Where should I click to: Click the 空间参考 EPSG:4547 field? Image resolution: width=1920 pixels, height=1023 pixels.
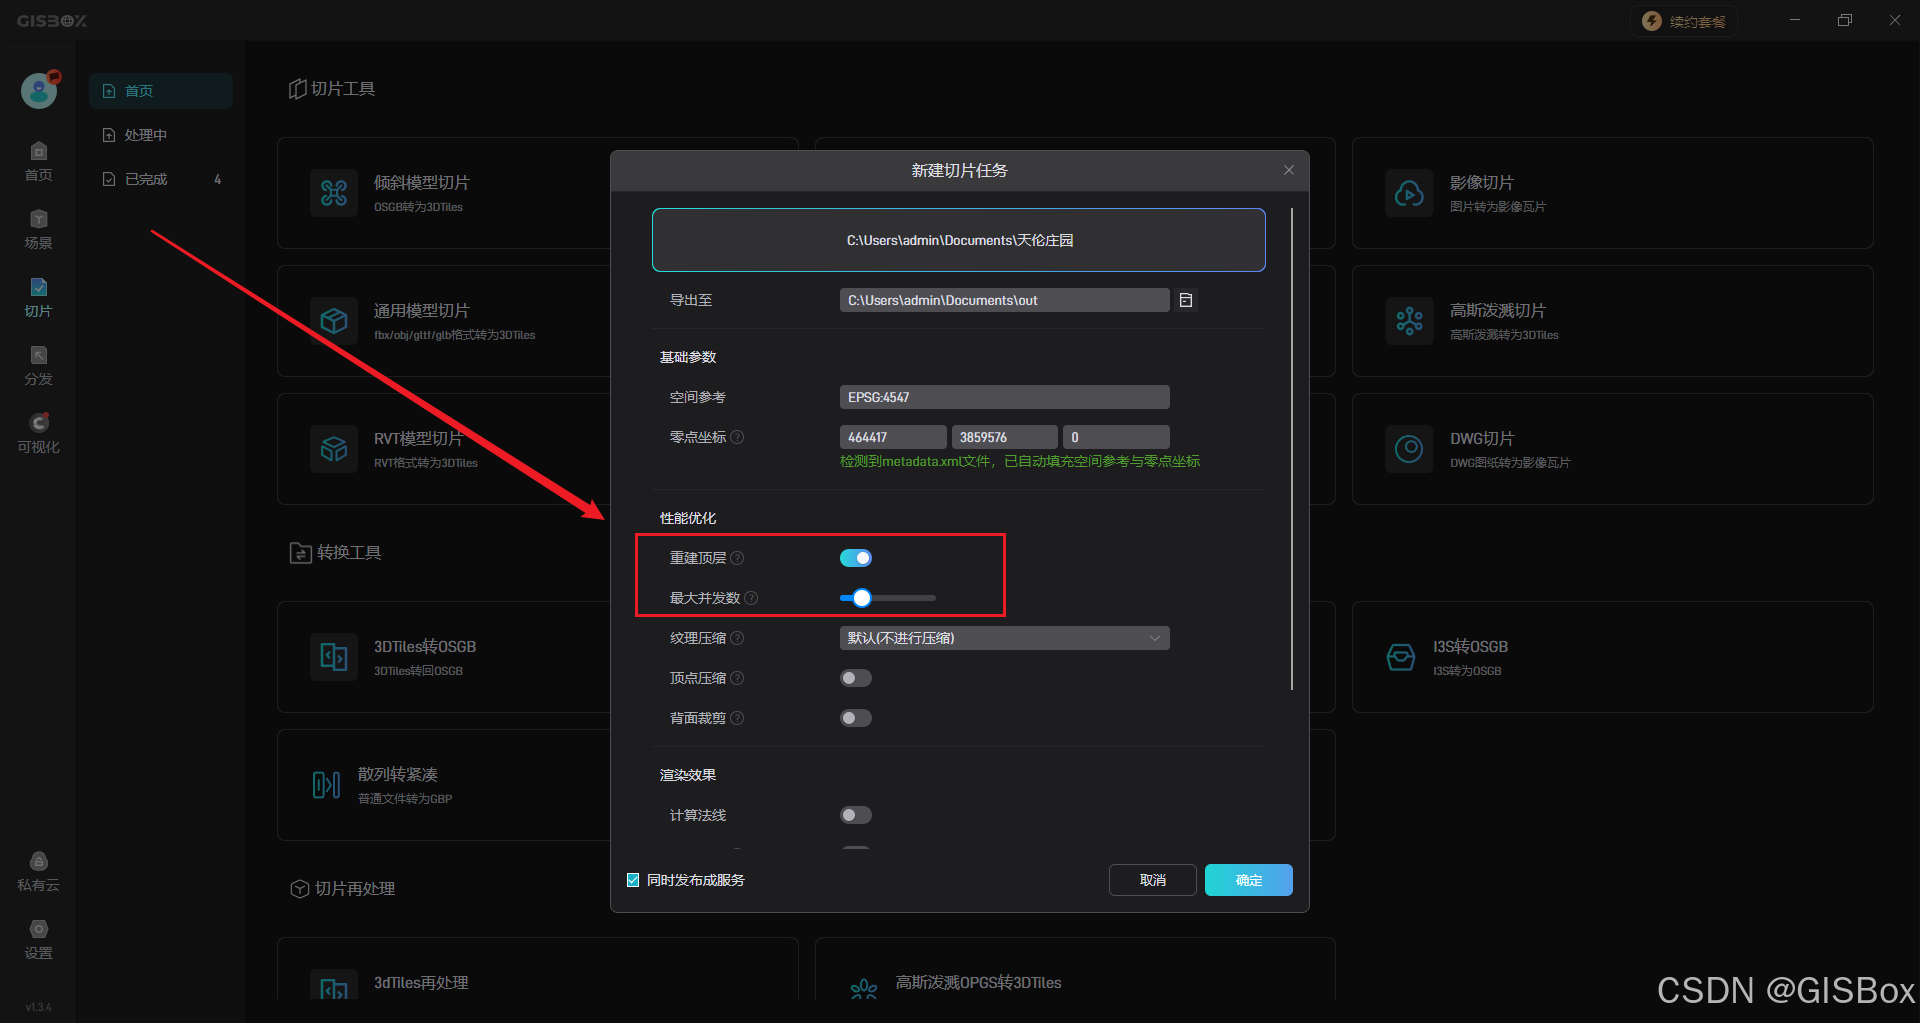(1004, 397)
